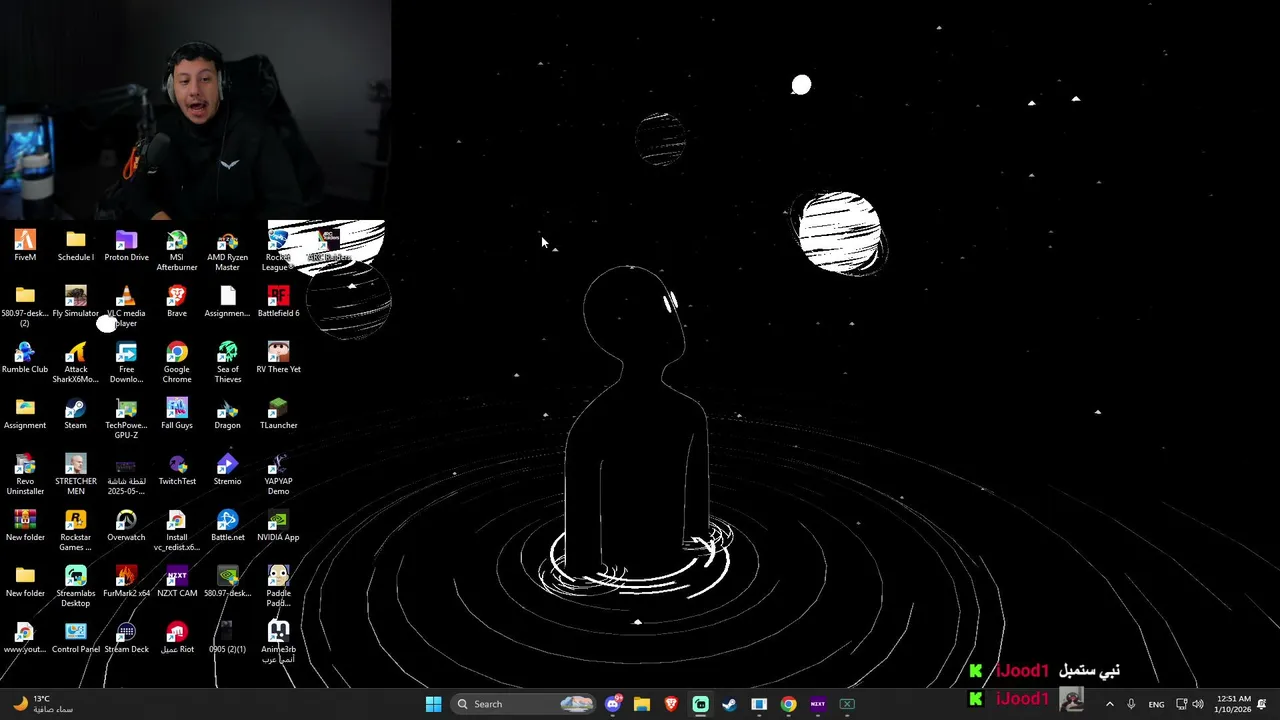Open Sea of Thieves shortcut
The image size is (1280, 720).
228,362
